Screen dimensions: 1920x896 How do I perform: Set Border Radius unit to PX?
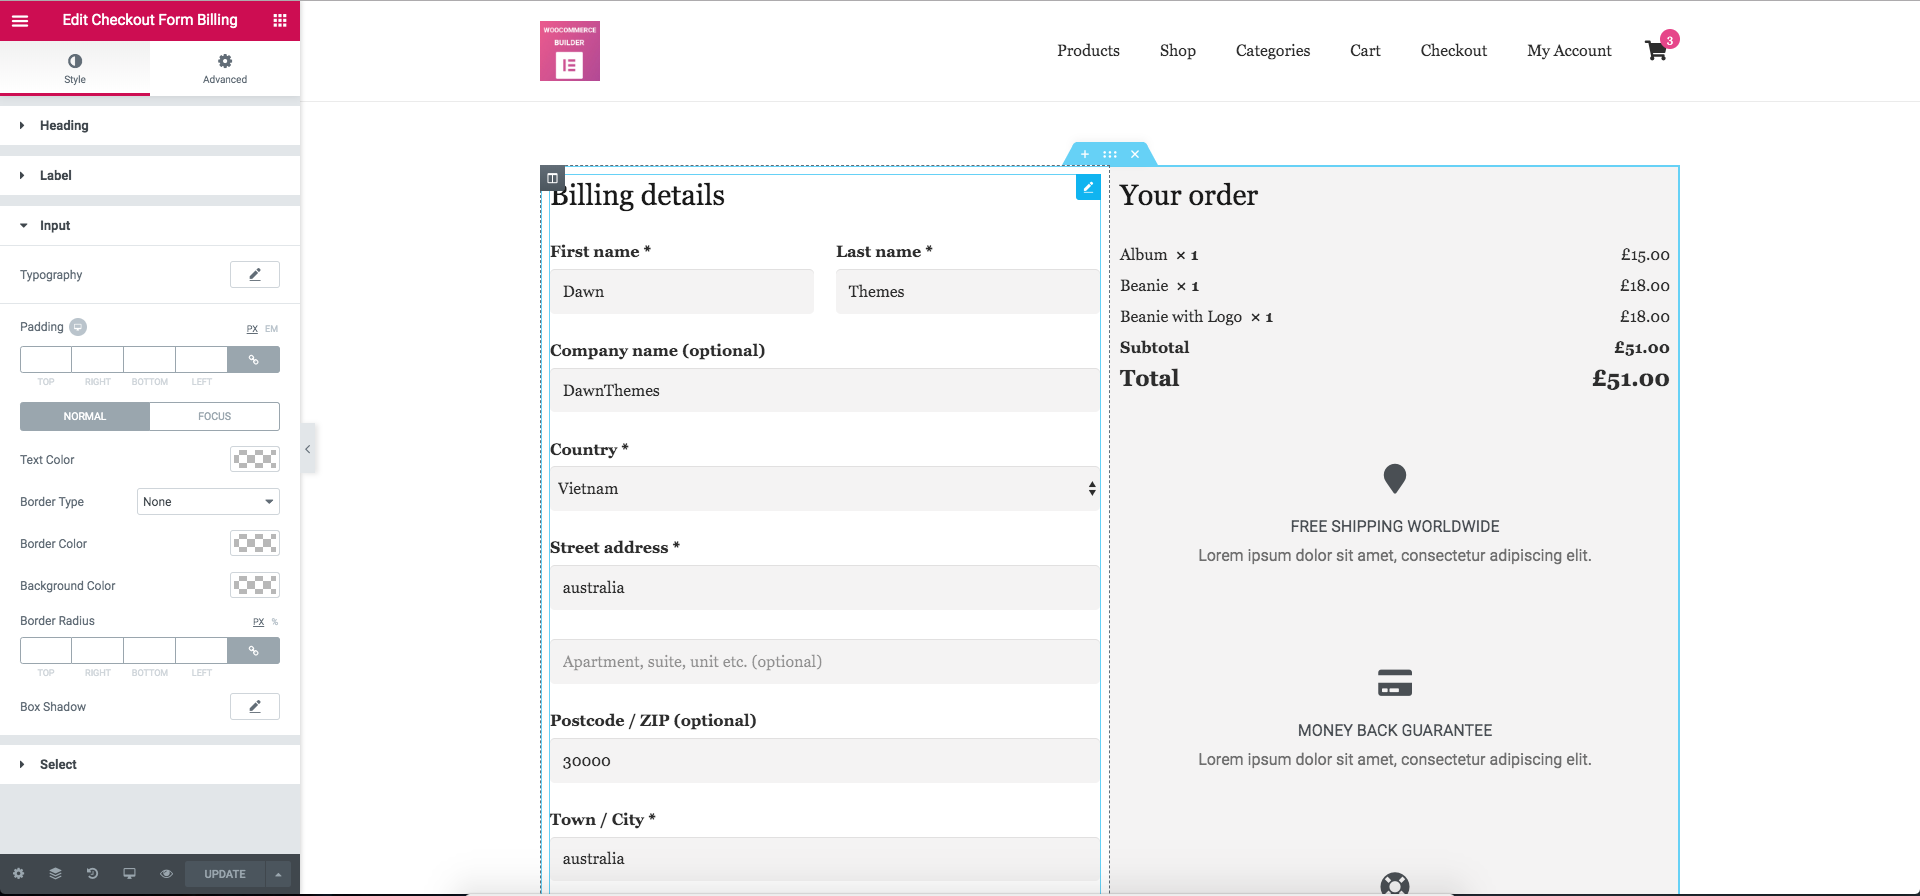coord(258,622)
